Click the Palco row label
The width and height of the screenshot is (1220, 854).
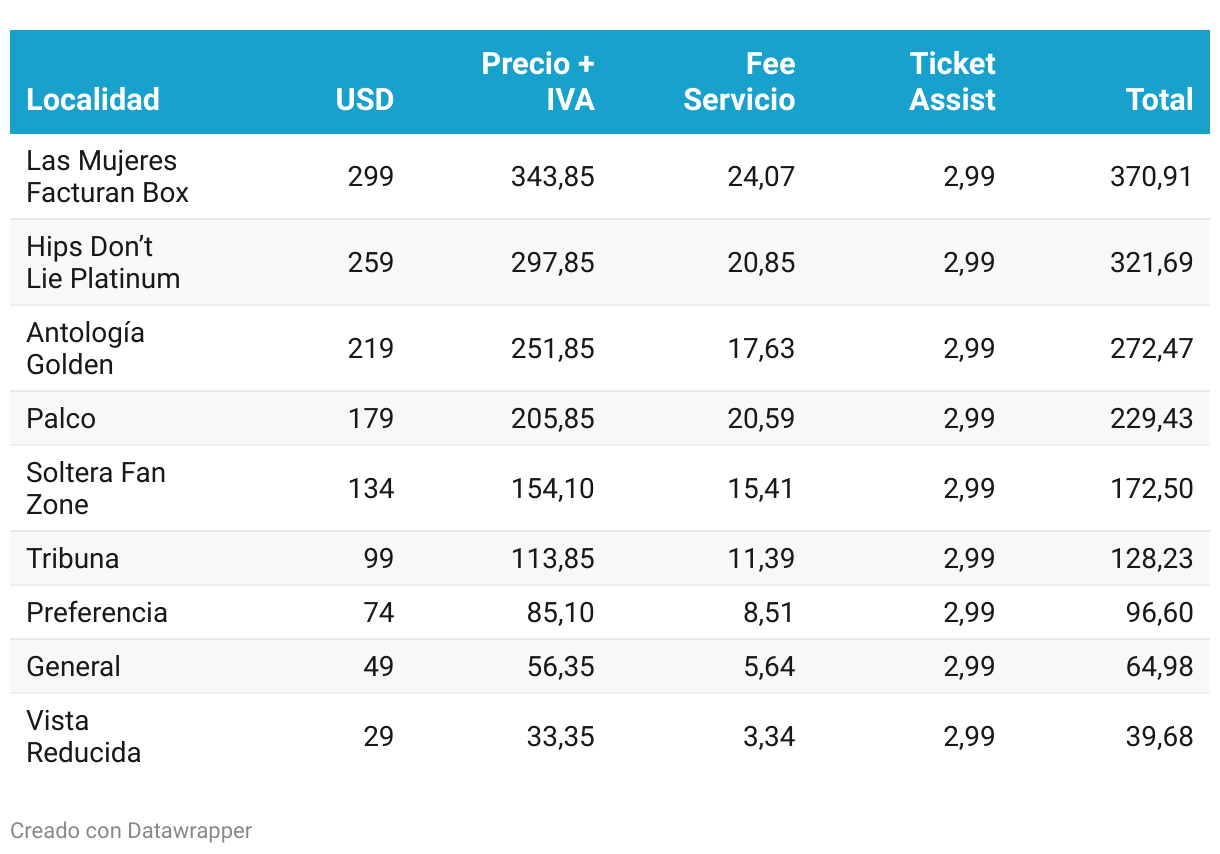tap(61, 418)
